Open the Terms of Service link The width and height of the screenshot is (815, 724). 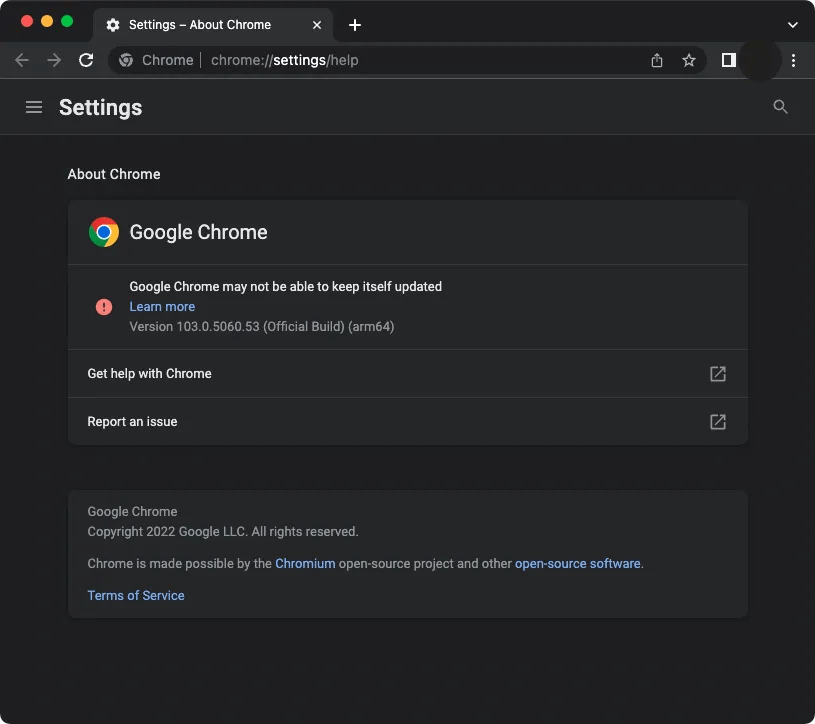click(136, 596)
